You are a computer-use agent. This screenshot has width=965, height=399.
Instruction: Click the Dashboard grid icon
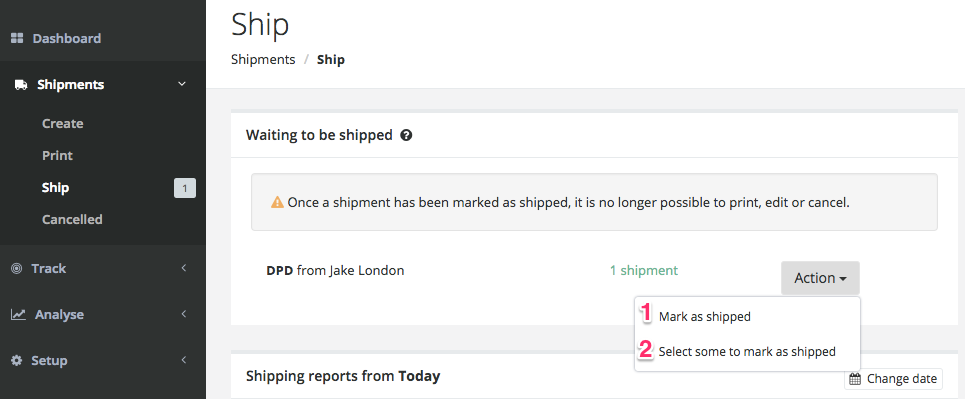(17, 38)
